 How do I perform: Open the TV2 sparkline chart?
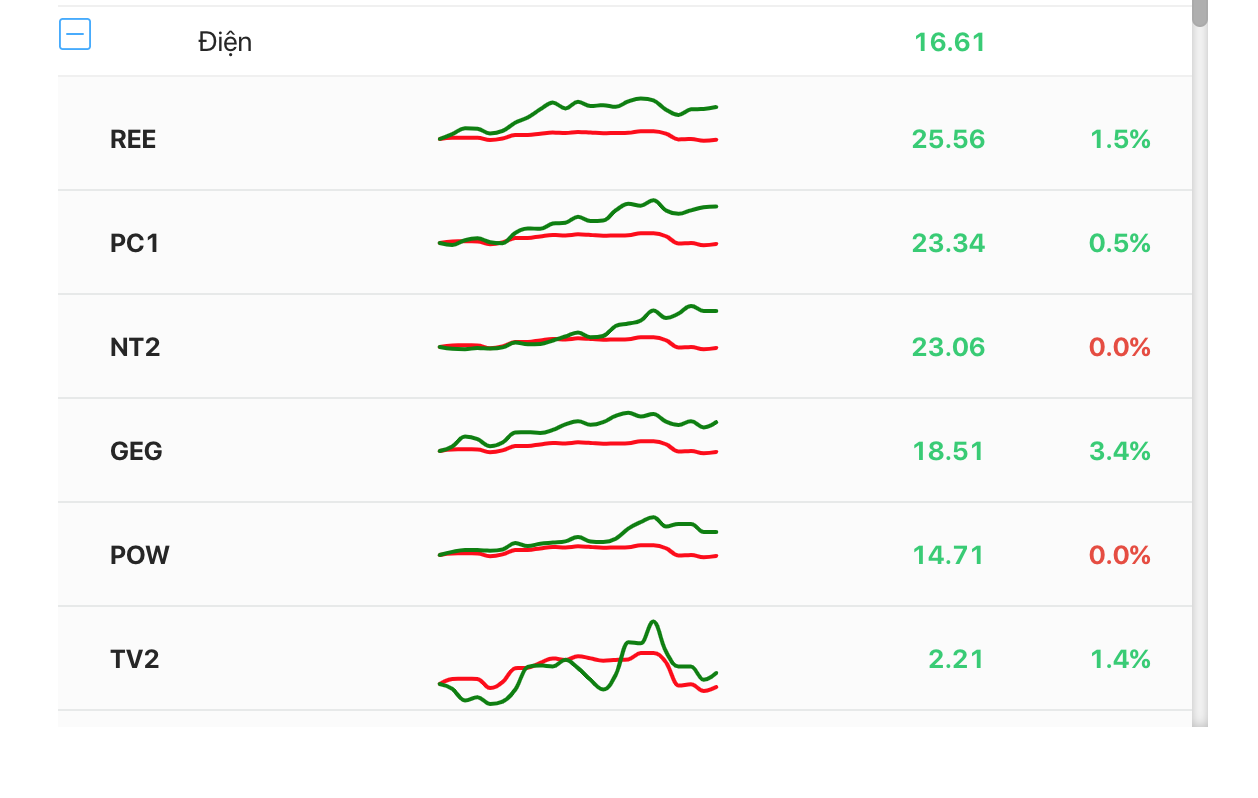(578, 662)
